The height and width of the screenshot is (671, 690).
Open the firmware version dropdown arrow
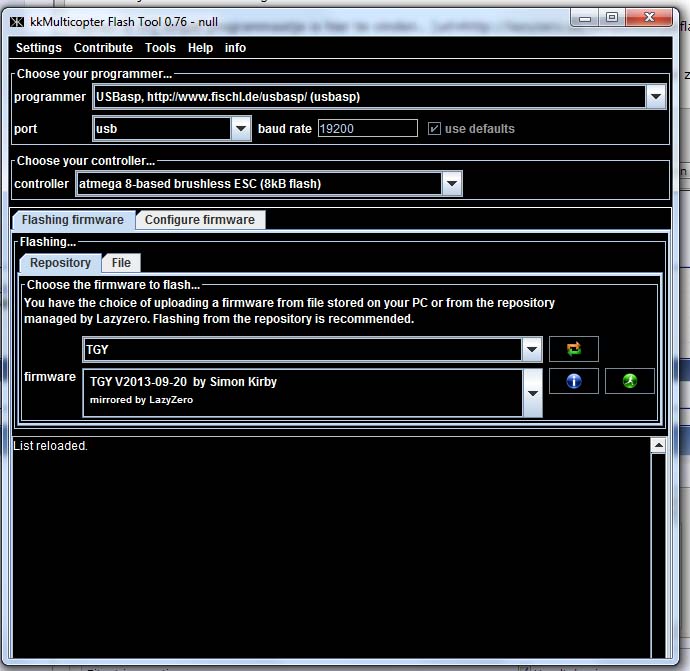[x=532, y=393]
